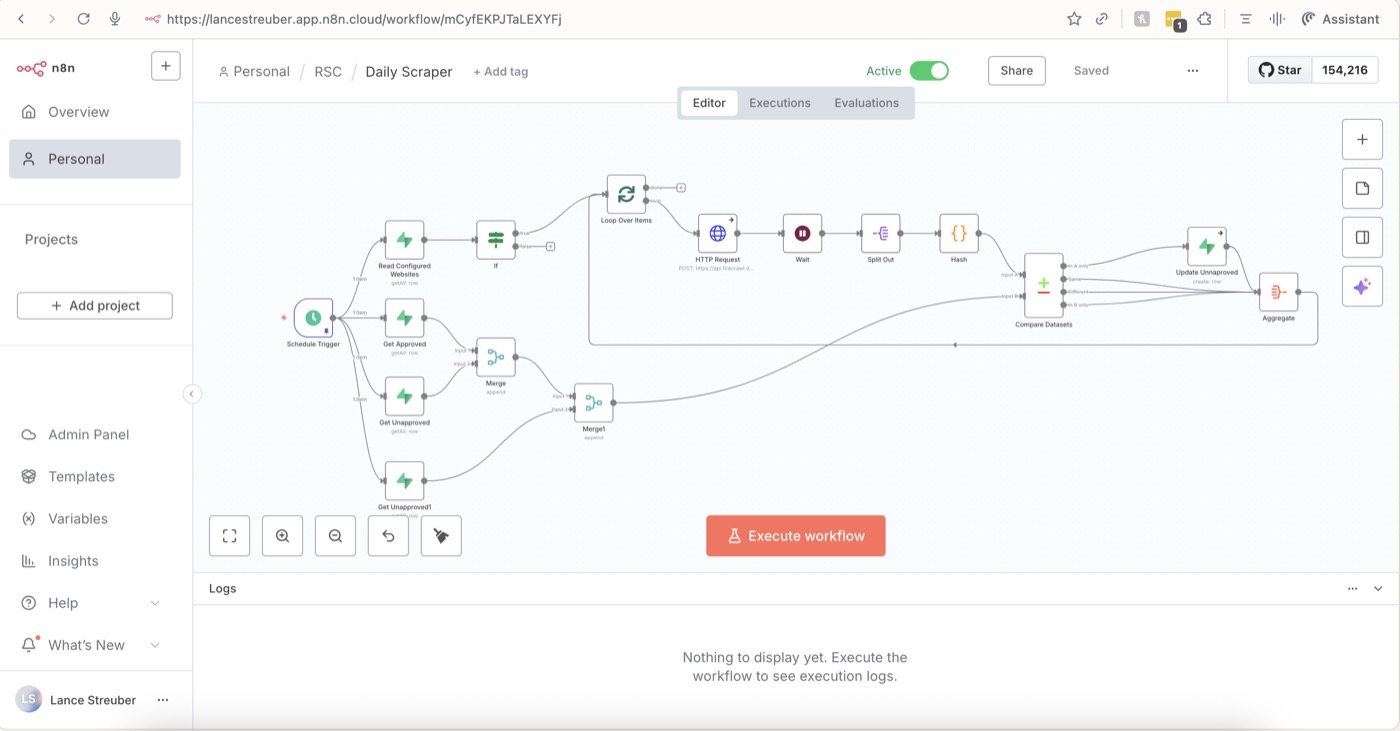This screenshot has height=731, width=1400.
Task: Open workflow more options menu
Action: click(1192, 71)
